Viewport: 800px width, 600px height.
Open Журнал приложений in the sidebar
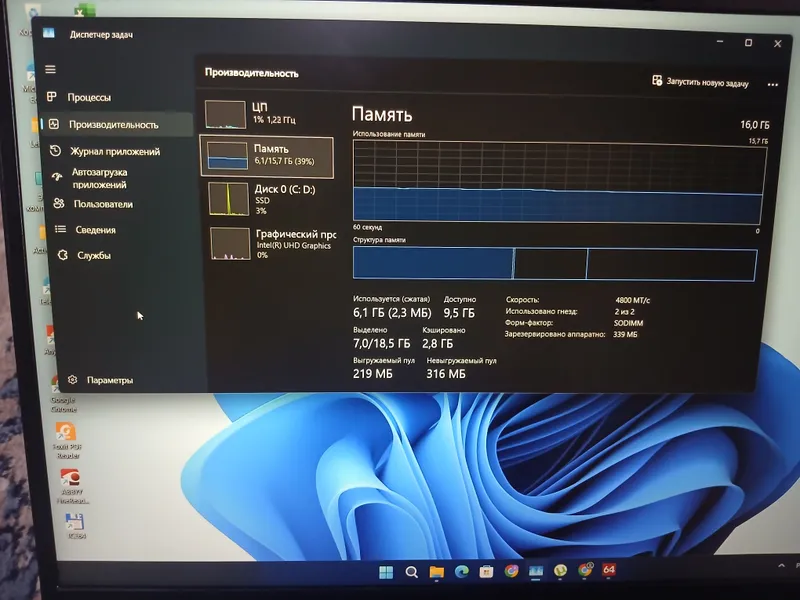(x=115, y=152)
